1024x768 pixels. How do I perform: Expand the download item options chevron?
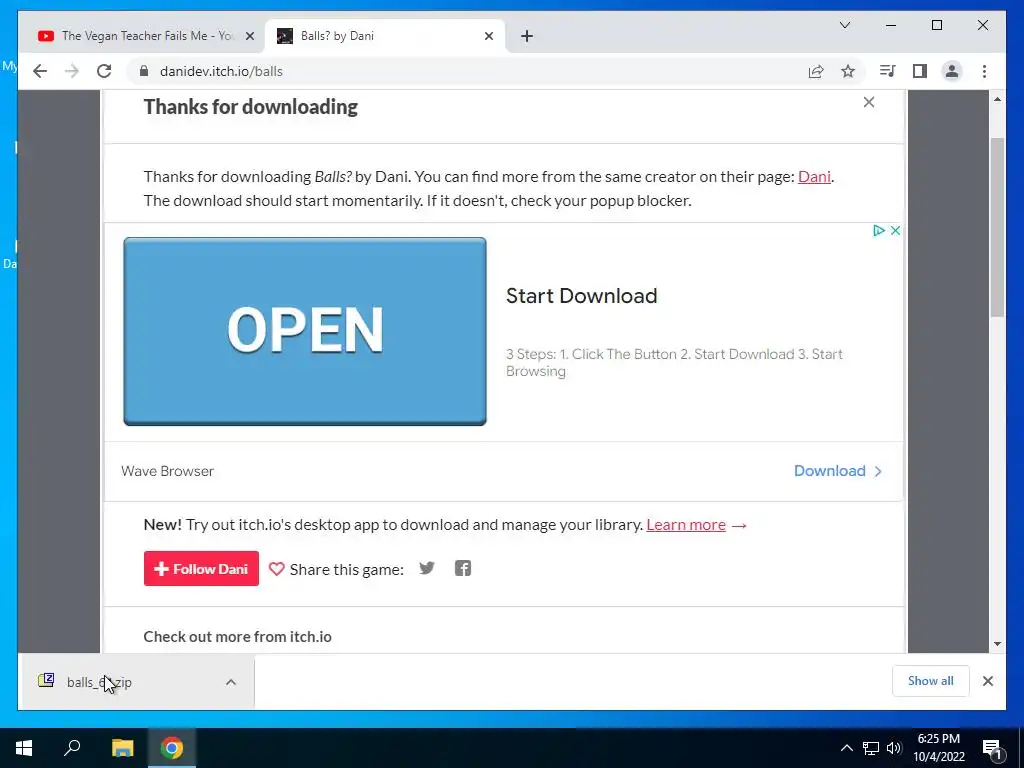point(231,682)
